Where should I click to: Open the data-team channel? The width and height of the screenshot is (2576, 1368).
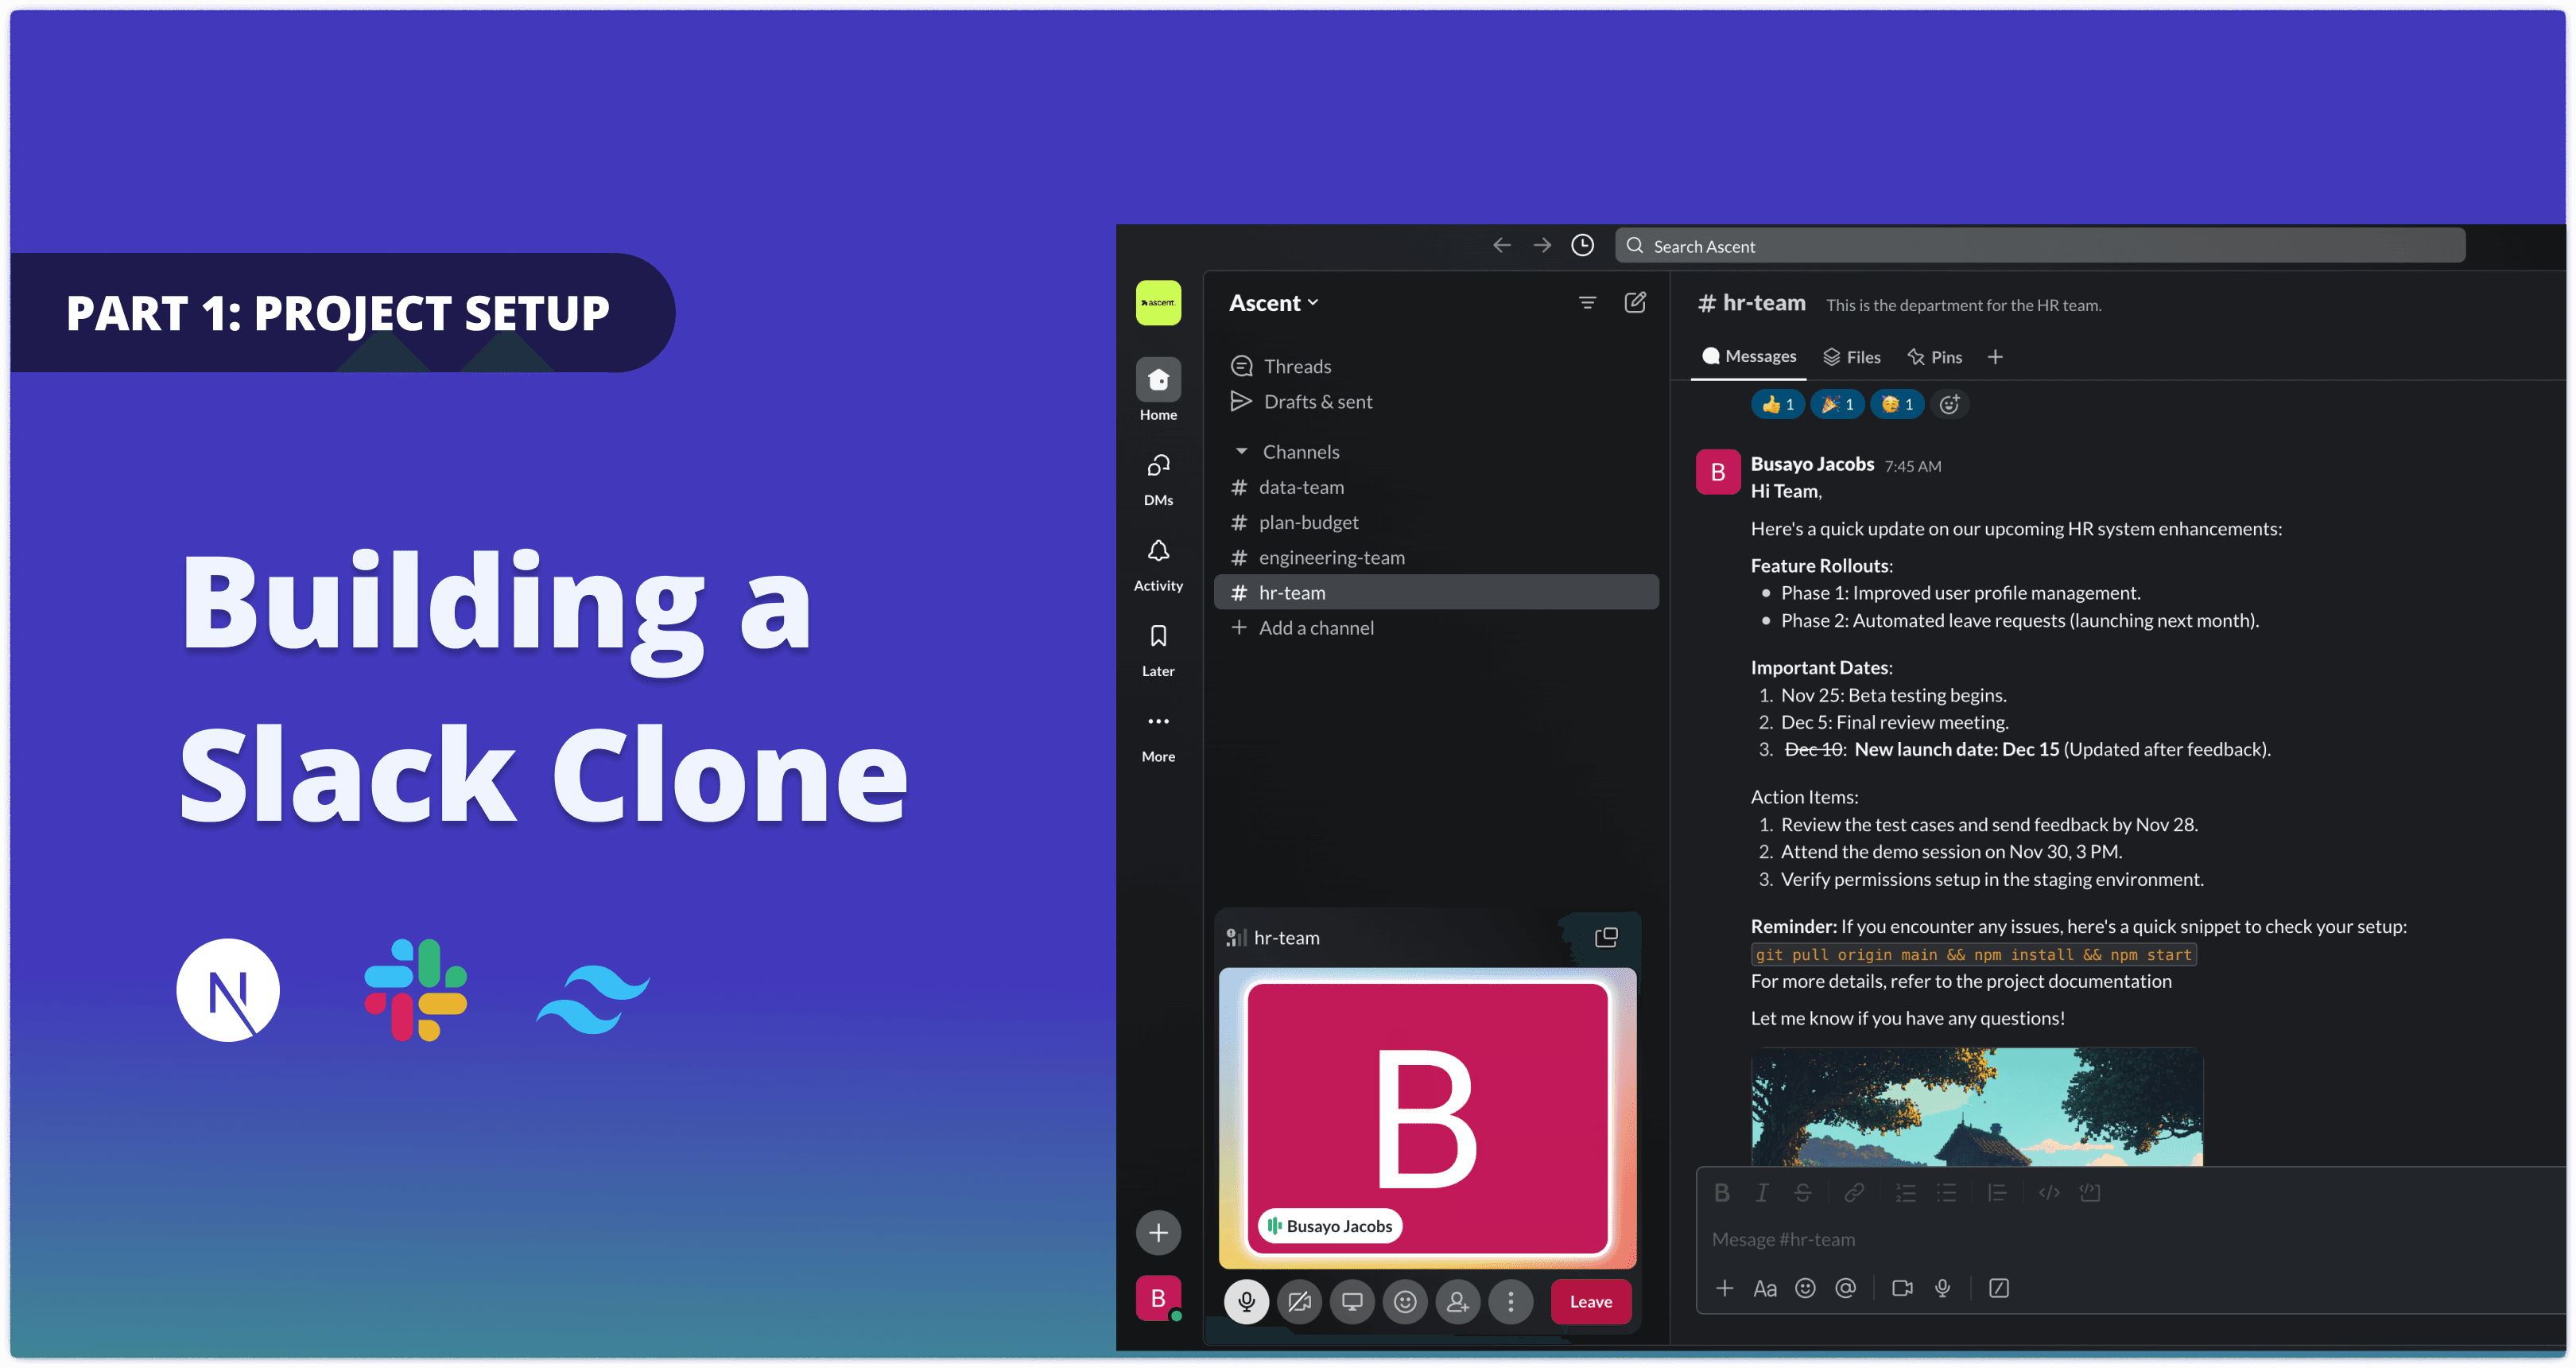click(x=1436, y=487)
